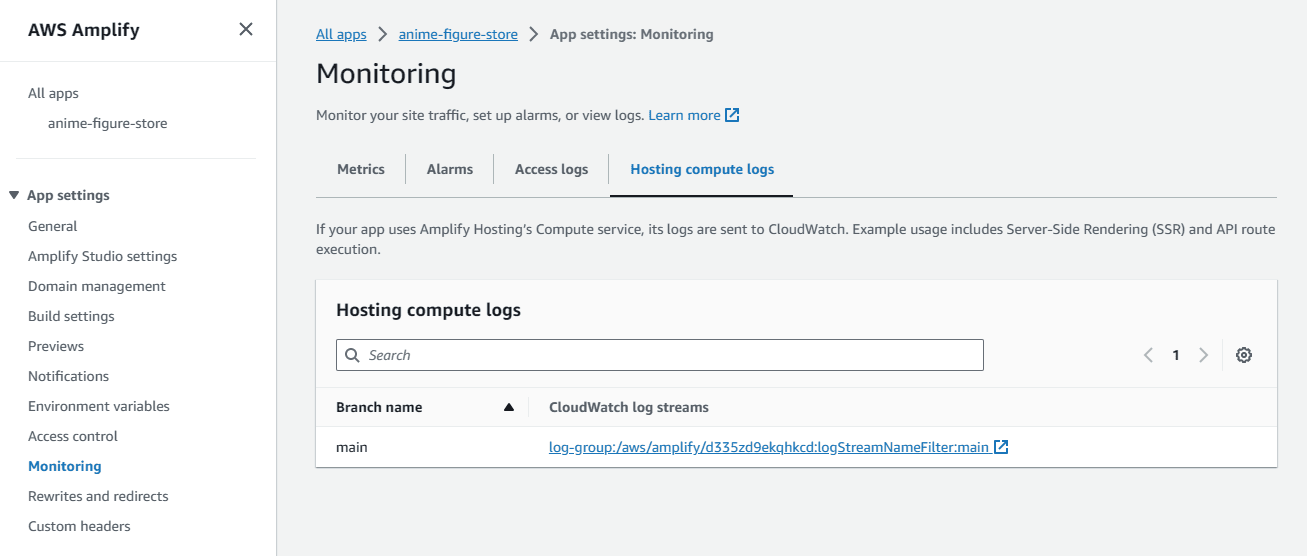Open table preferences gear icon
The image size is (1307, 556).
[1244, 355]
